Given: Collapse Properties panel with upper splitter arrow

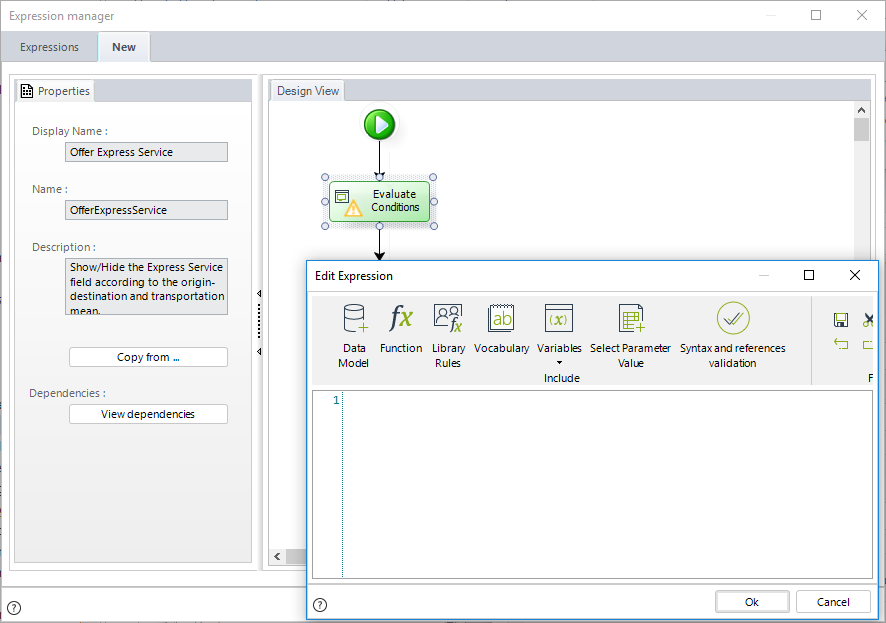Looking at the screenshot, I should (259, 294).
